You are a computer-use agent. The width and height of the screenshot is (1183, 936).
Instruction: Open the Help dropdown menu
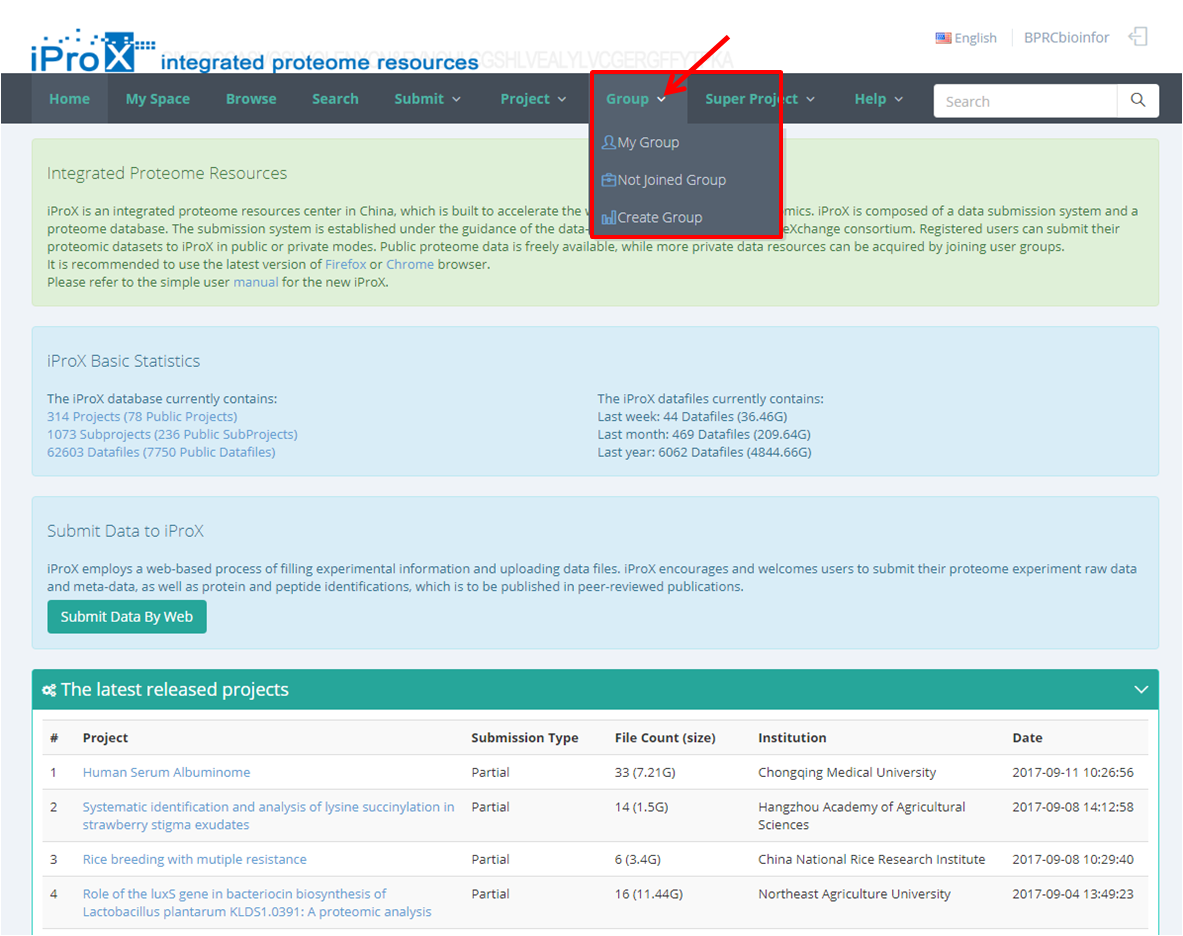tap(878, 99)
